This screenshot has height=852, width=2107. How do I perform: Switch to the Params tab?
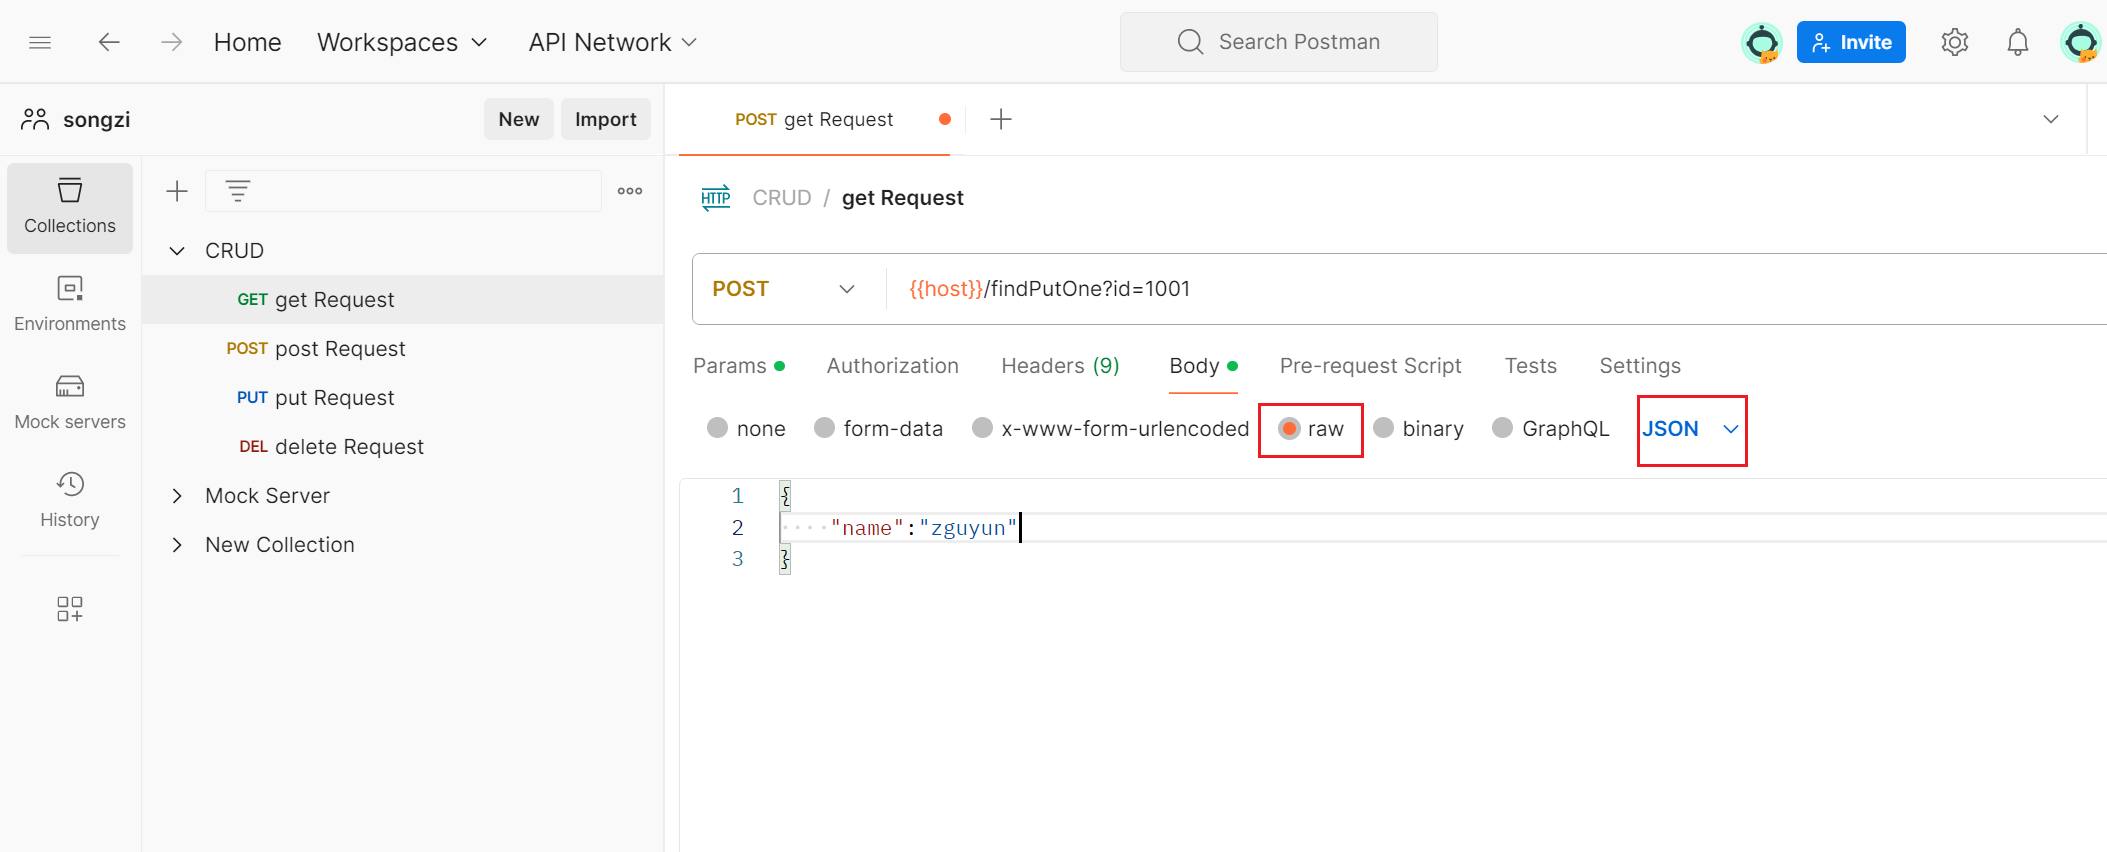[x=739, y=366]
